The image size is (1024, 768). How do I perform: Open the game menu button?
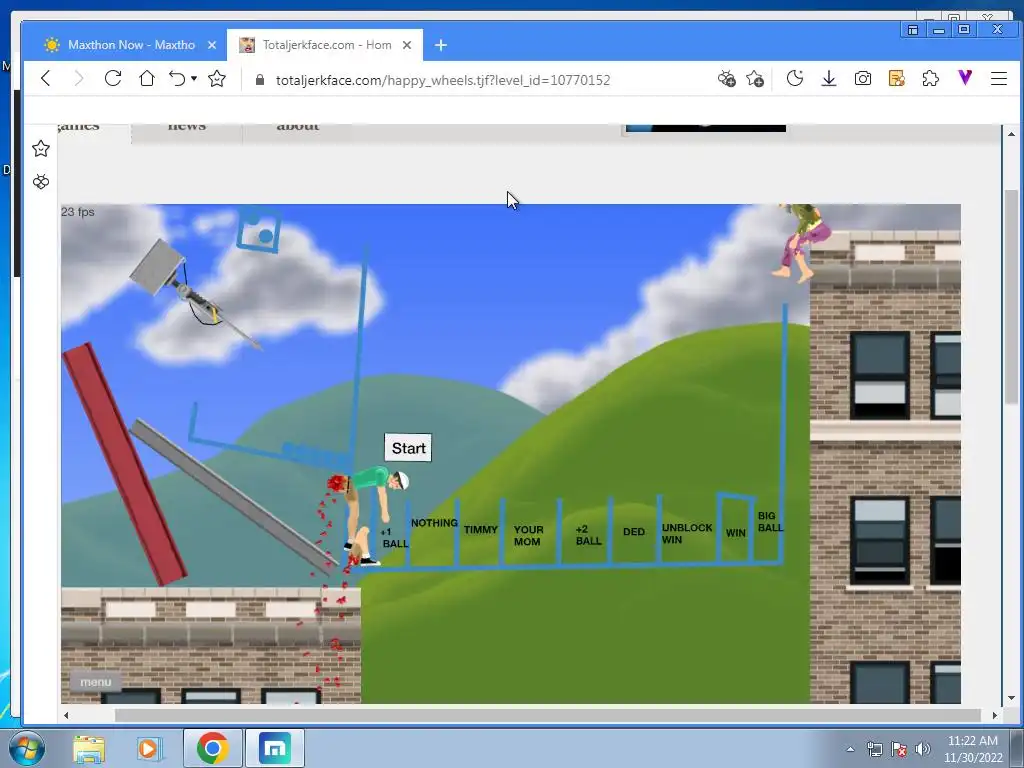pos(95,682)
